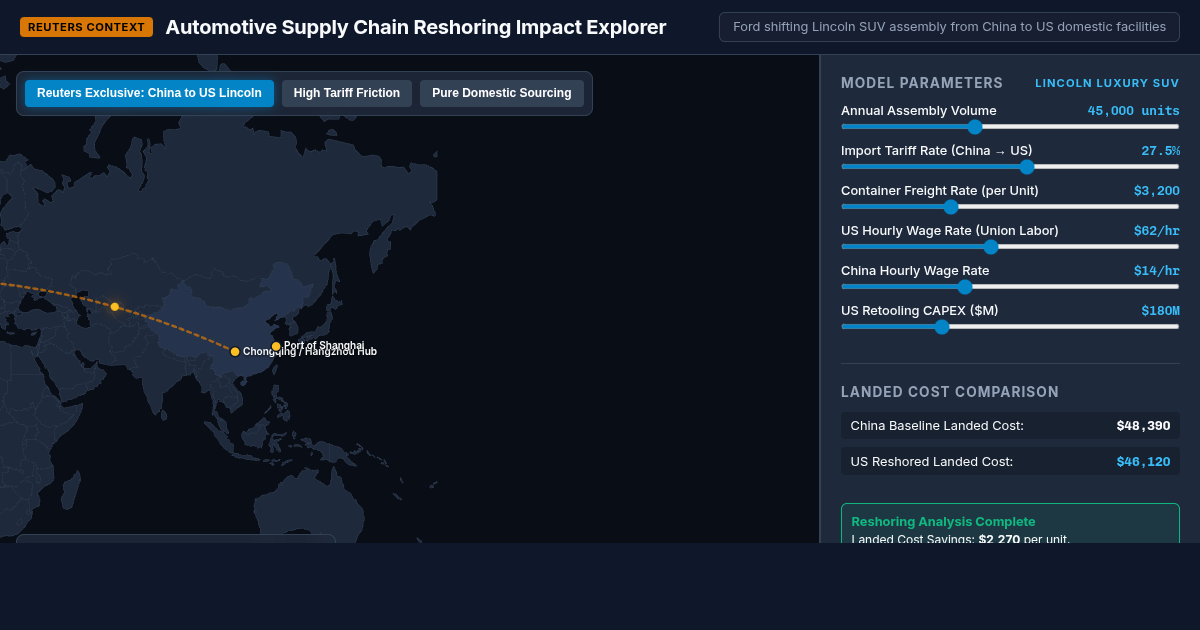Image resolution: width=1200 pixels, height=630 pixels.
Task: Click the app title Automotive Supply Chain Reshoring Impact Explorer
Action: coord(416,27)
